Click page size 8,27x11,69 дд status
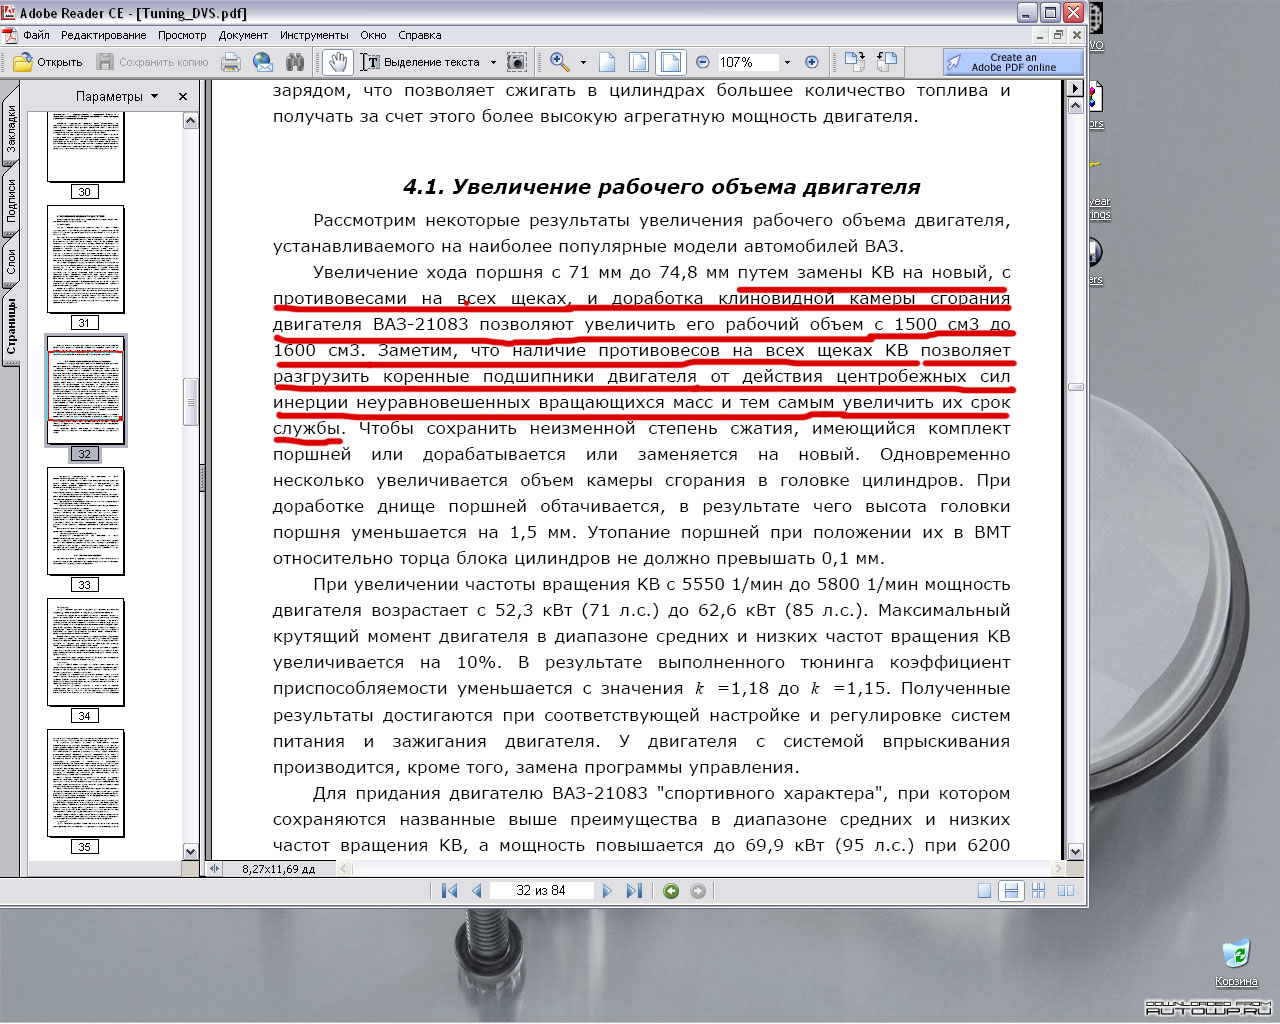This screenshot has height=1024, width=1280. [278, 869]
